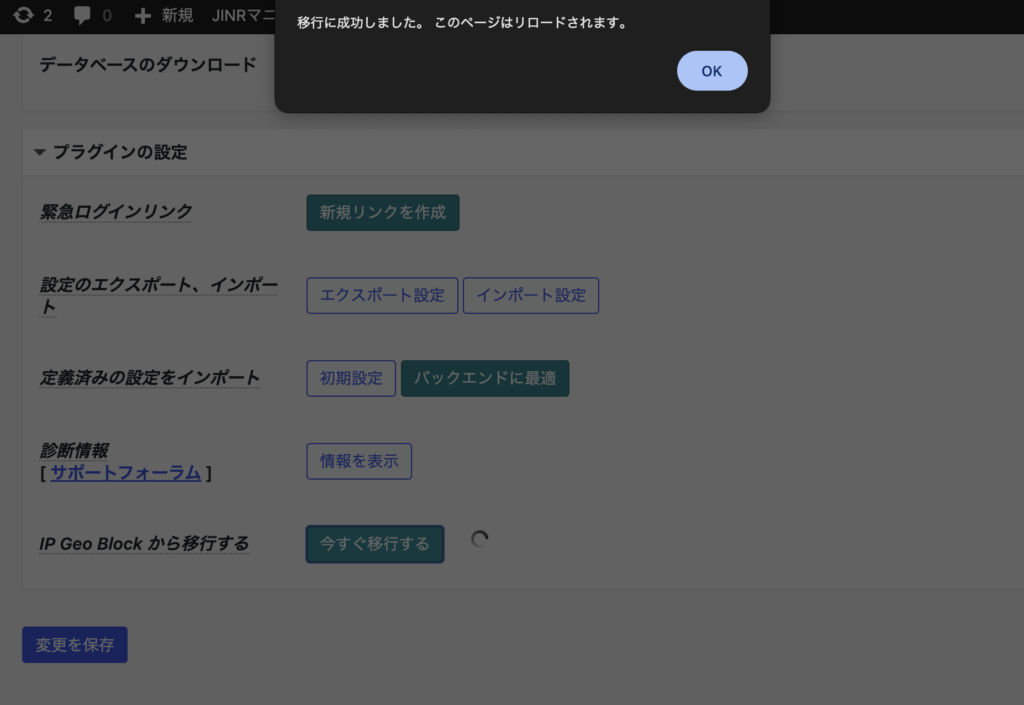Click the updates icon in admin bar

[23, 16]
